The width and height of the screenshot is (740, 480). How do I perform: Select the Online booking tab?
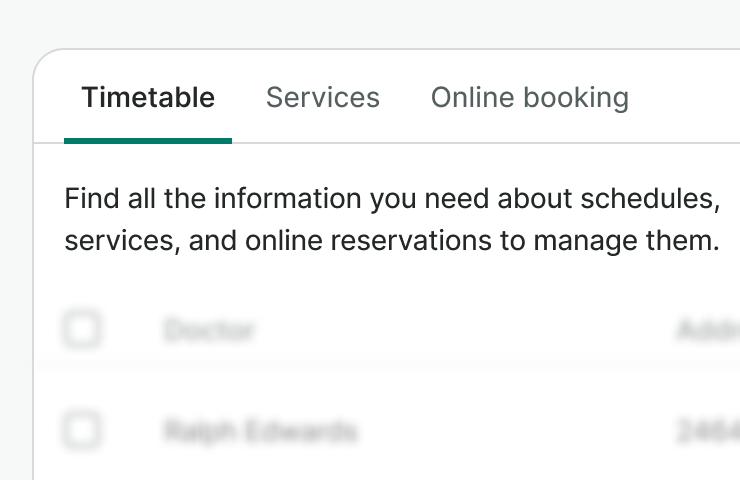click(529, 98)
